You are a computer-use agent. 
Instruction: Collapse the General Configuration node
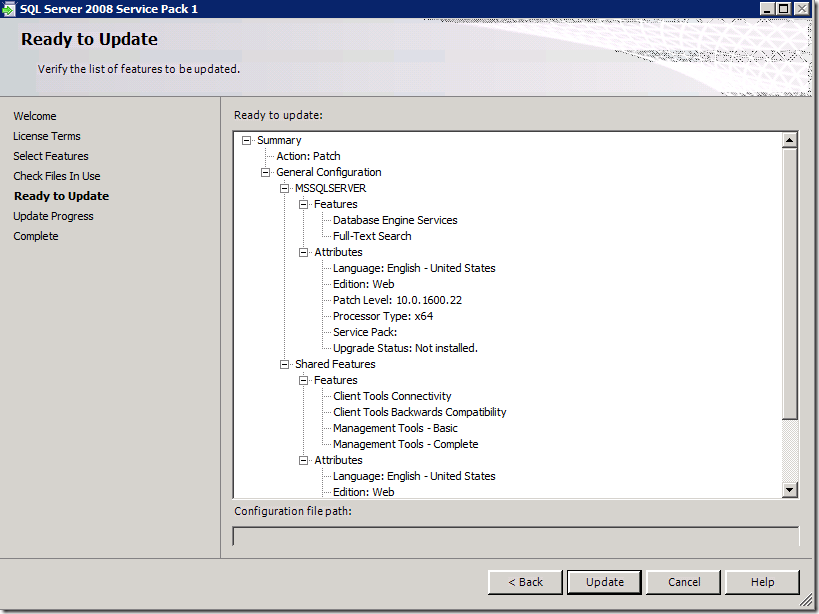265,172
